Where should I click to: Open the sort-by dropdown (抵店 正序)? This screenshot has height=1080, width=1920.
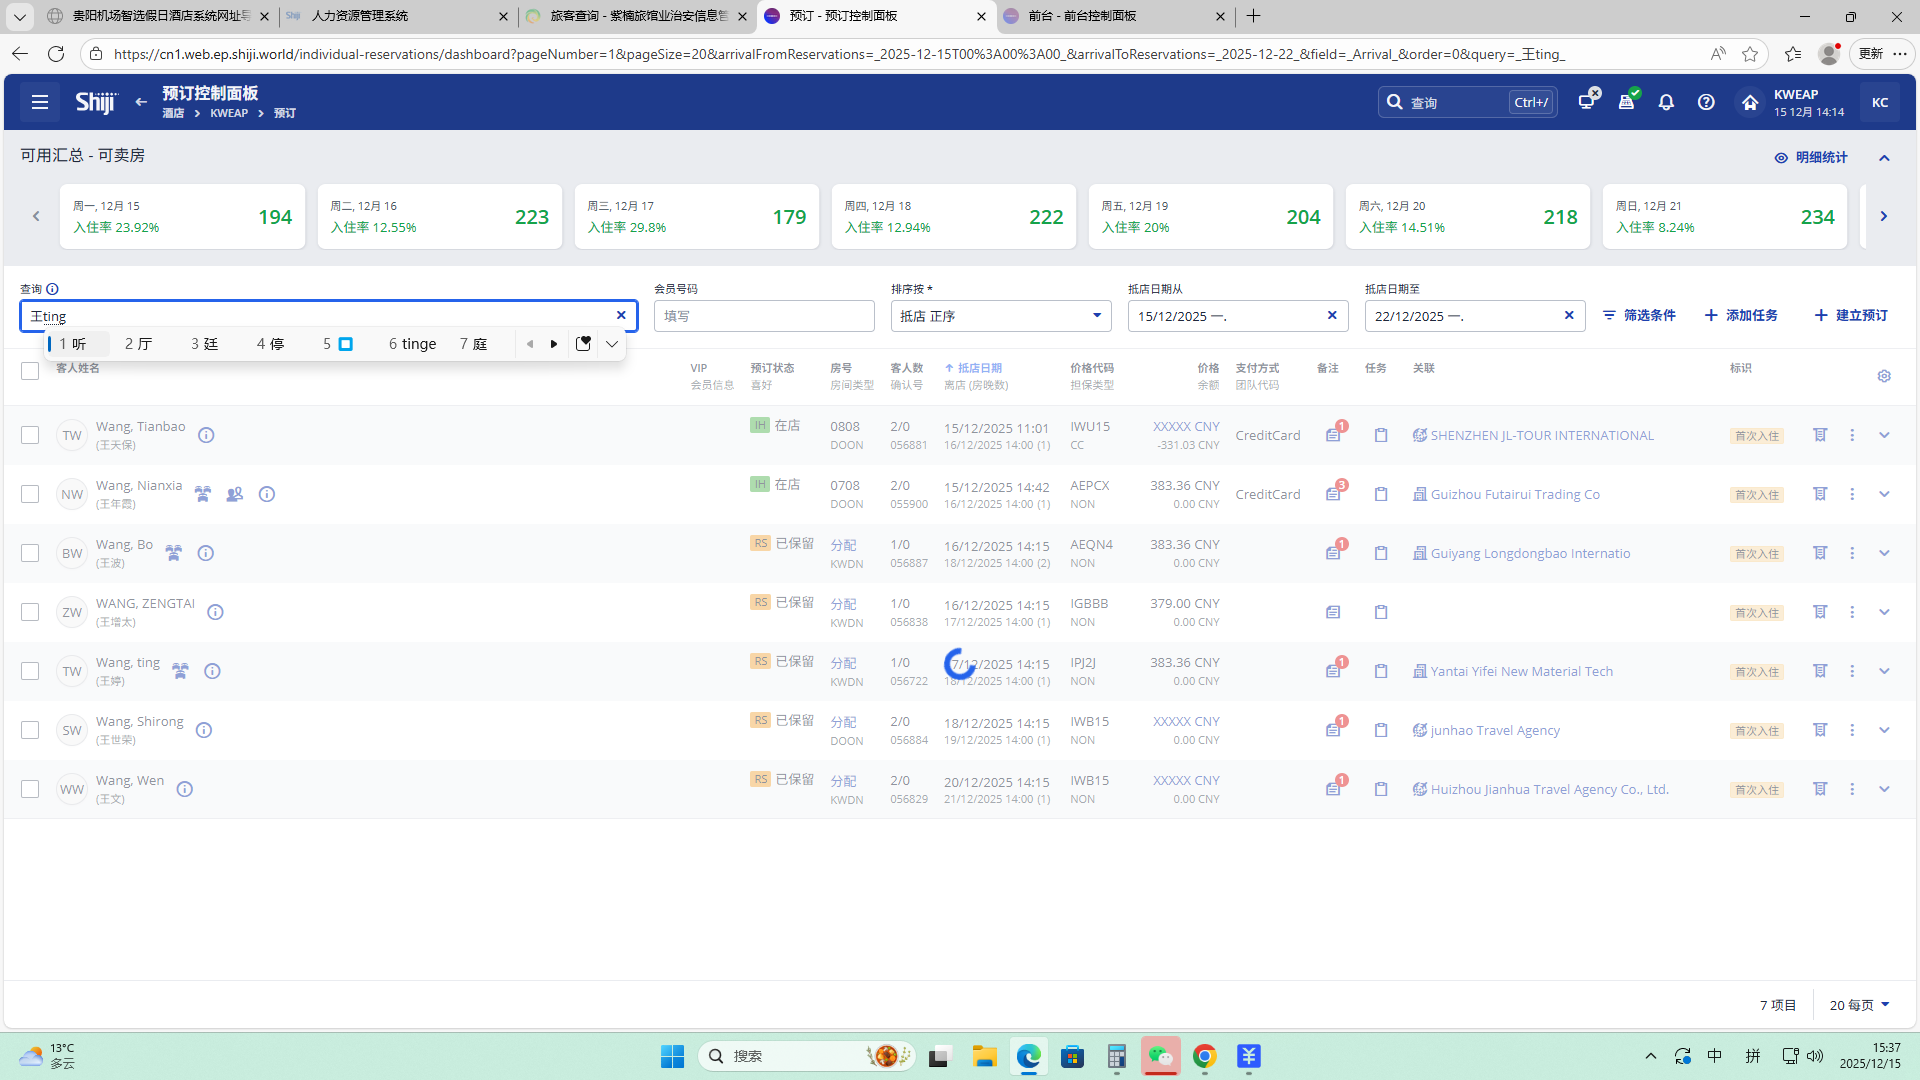tap(1000, 316)
